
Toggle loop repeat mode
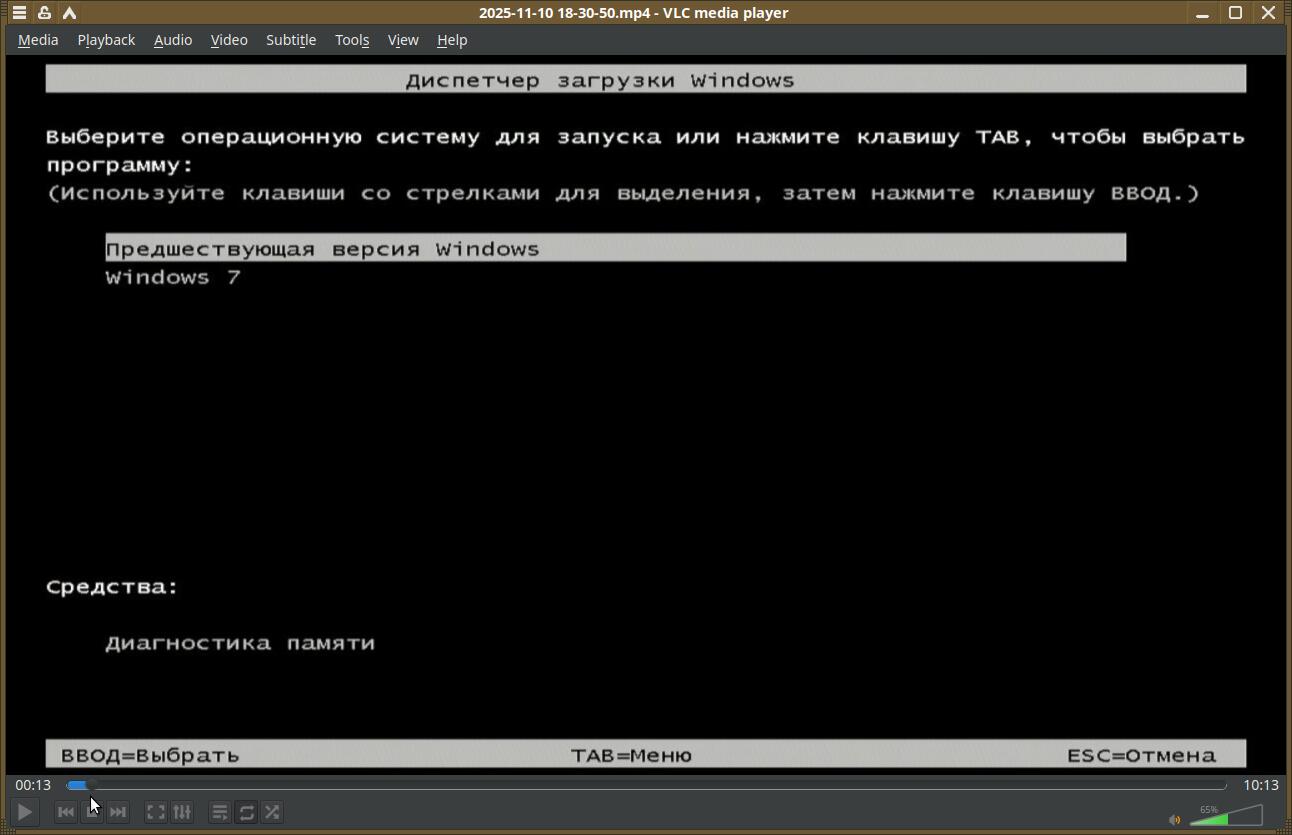tap(246, 812)
